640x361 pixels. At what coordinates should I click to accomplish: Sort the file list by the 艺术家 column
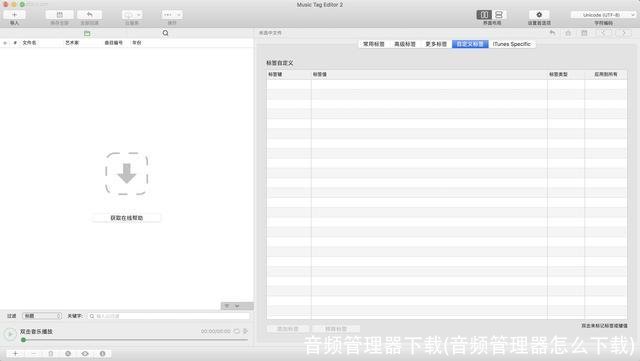click(72, 42)
